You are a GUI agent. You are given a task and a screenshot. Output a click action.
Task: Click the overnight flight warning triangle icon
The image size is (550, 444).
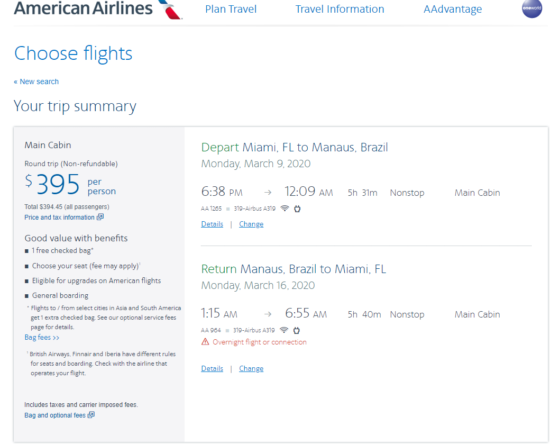[205, 342]
